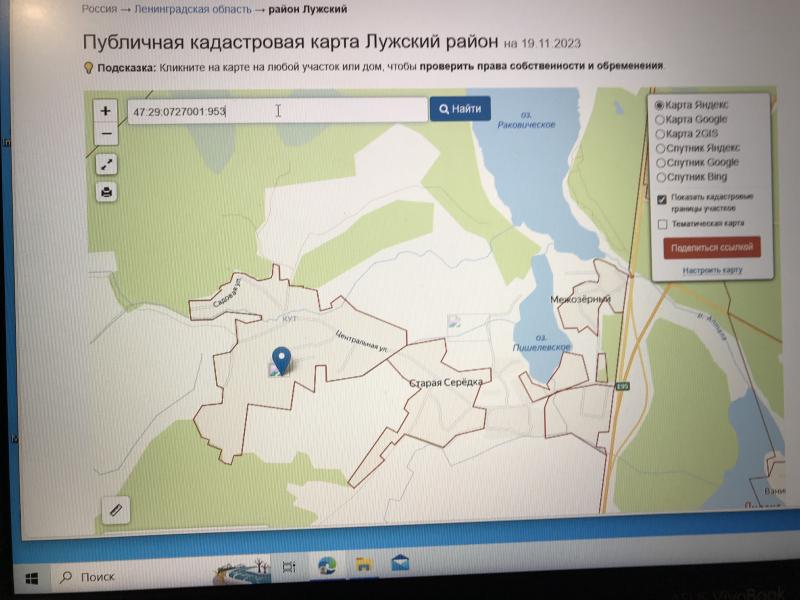Enable Тематическая карта checkbox
This screenshot has width=800, height=600.
[662, 224]
